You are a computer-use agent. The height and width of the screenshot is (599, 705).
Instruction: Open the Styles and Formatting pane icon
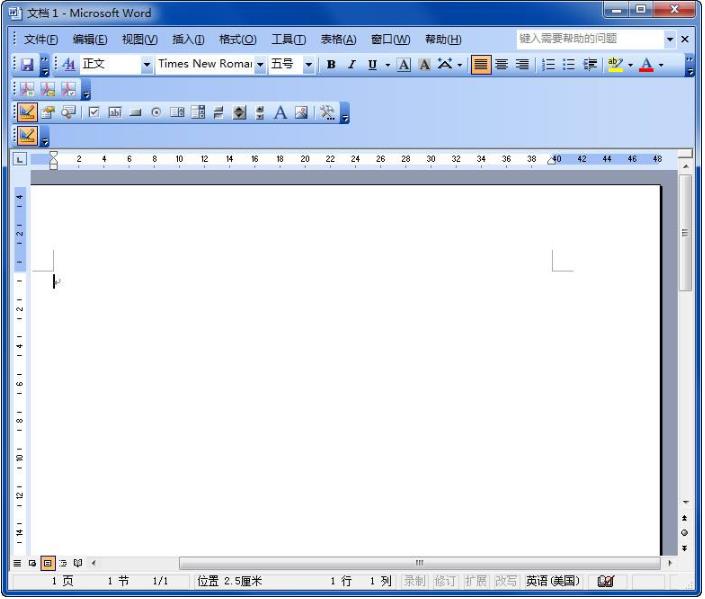[69, 65]
